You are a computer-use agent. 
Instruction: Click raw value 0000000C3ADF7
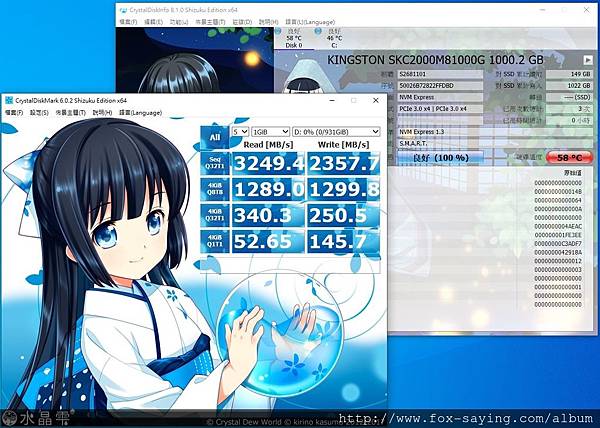coord(558,243)
